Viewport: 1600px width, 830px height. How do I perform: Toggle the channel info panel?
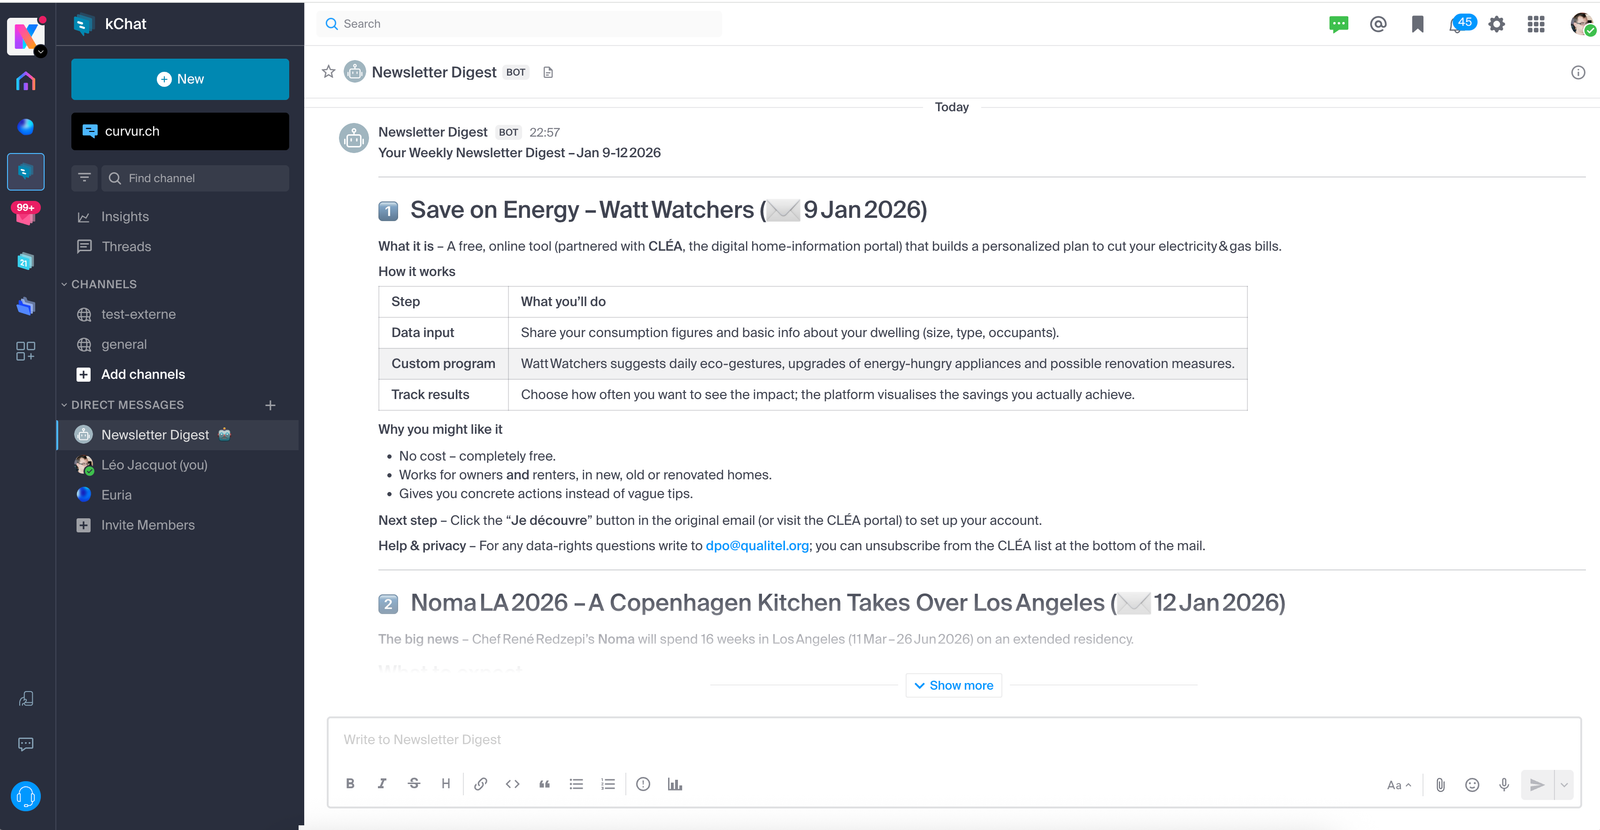1578,72
